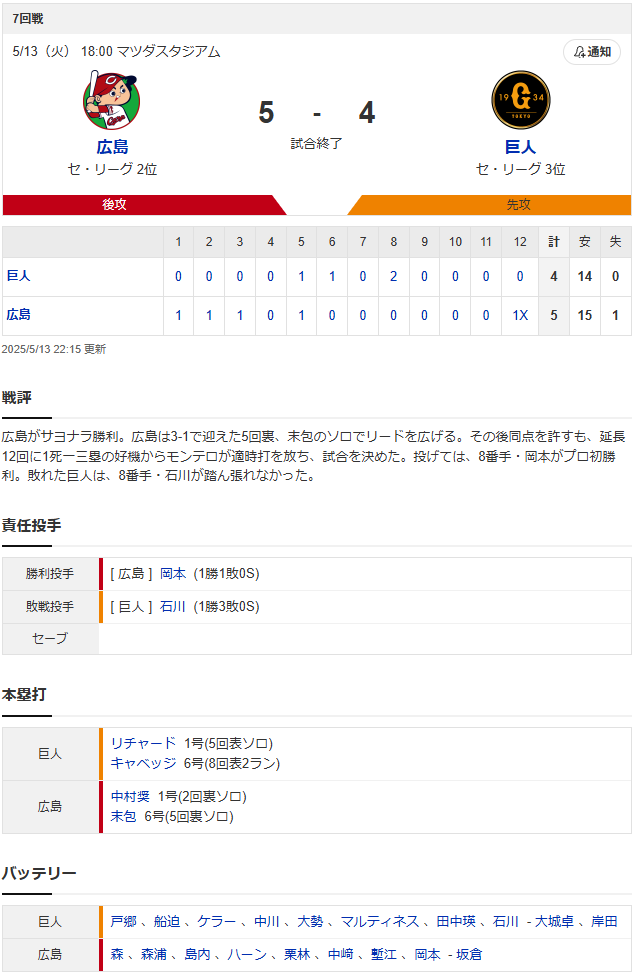634x974 pixels.
Task: Open winning pitcher 岡本 link
Action: (x=173, y=573)
